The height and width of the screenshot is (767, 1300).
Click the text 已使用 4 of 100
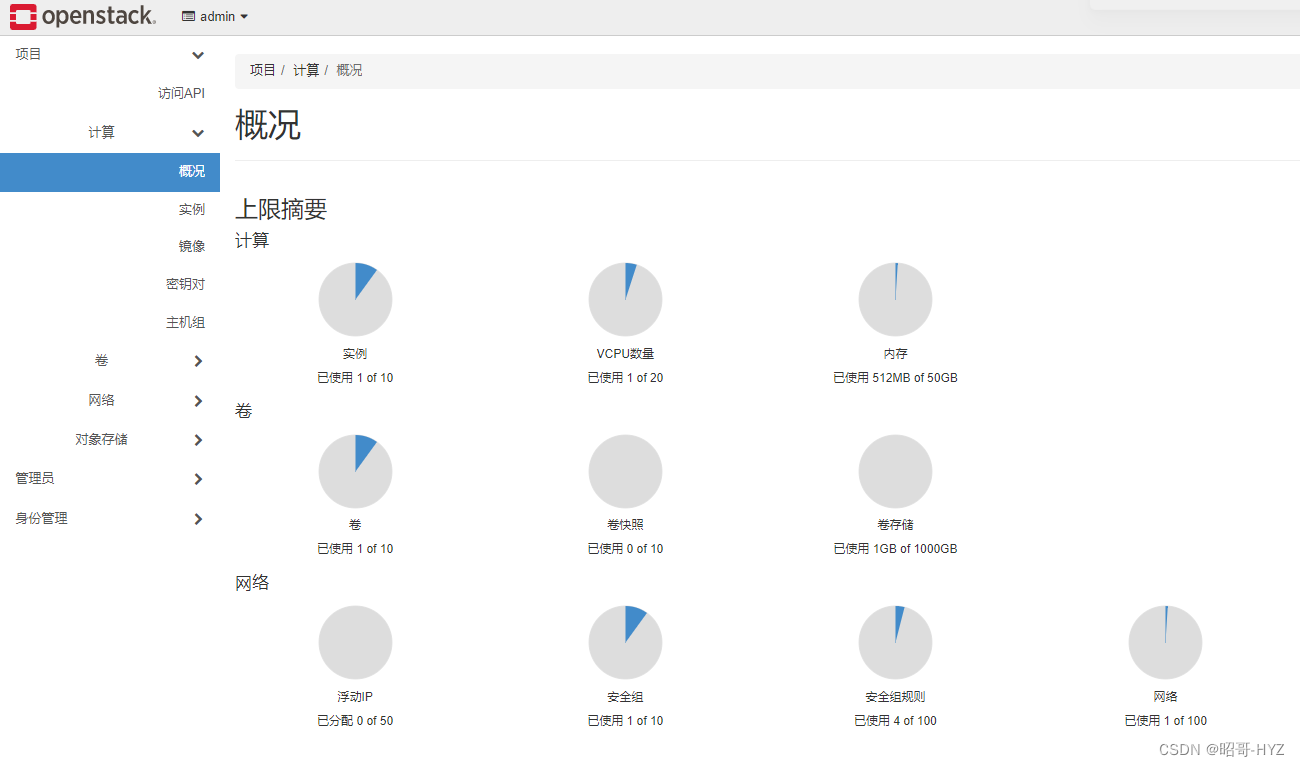point(895,721)
